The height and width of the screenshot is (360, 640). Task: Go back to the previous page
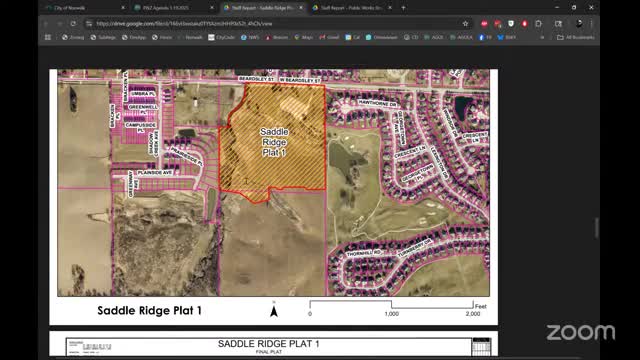(46, 24)
